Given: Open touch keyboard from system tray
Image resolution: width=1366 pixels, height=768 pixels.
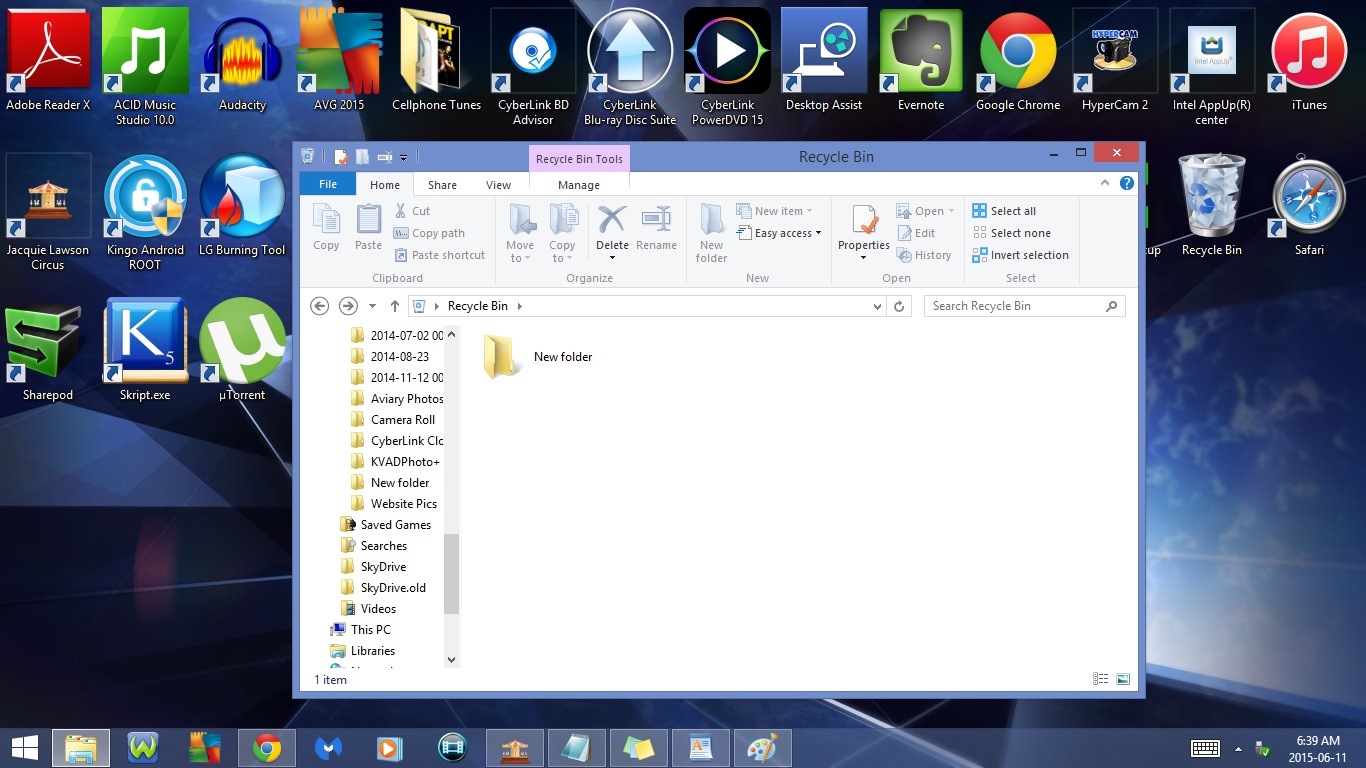Looking at the screenshot, I should 1205,748.
